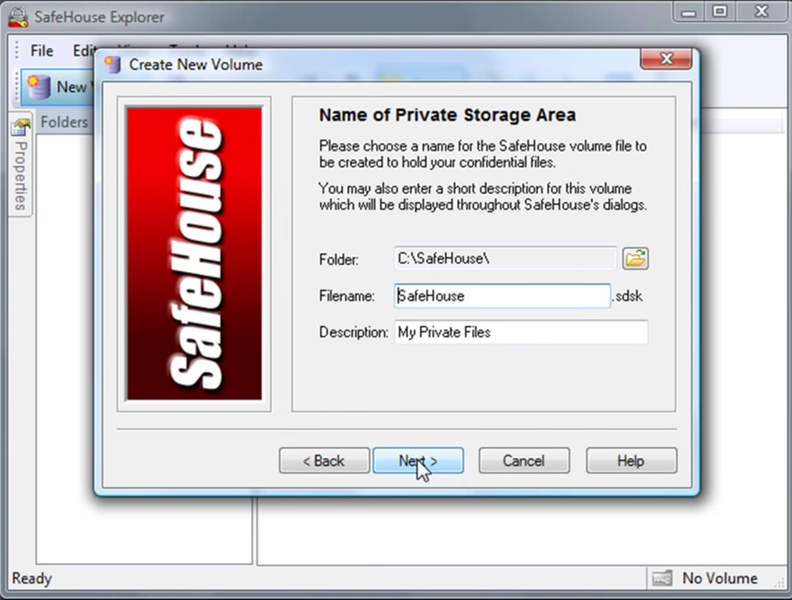Click the SafeHouse red logo banner
Viewport: 792px width, 600px height.
194,254
